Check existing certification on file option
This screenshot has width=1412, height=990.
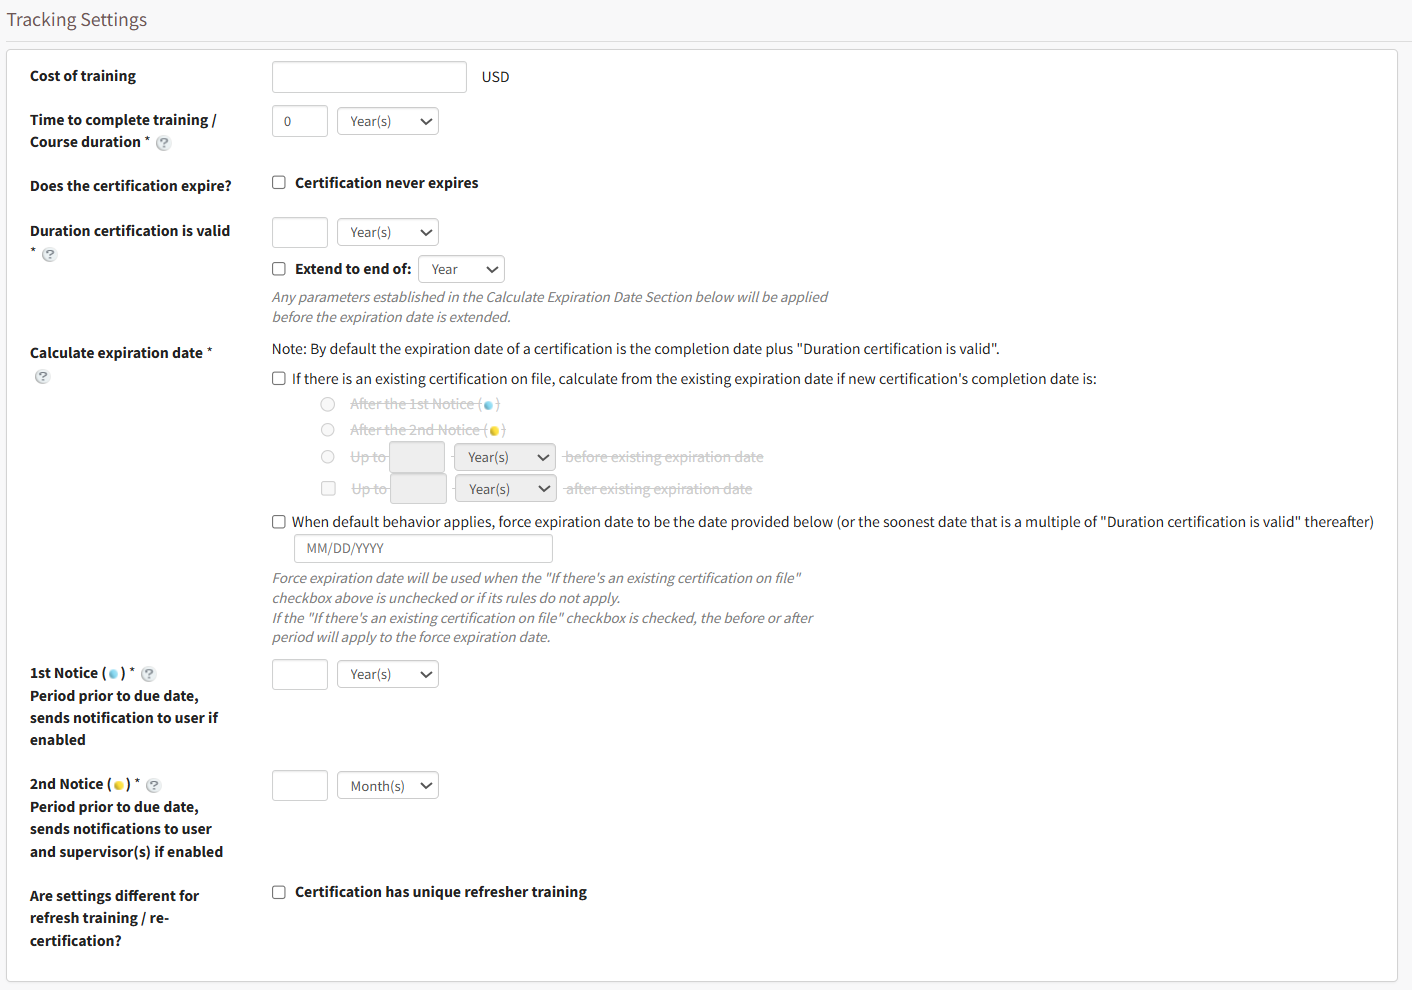point(279,379)
